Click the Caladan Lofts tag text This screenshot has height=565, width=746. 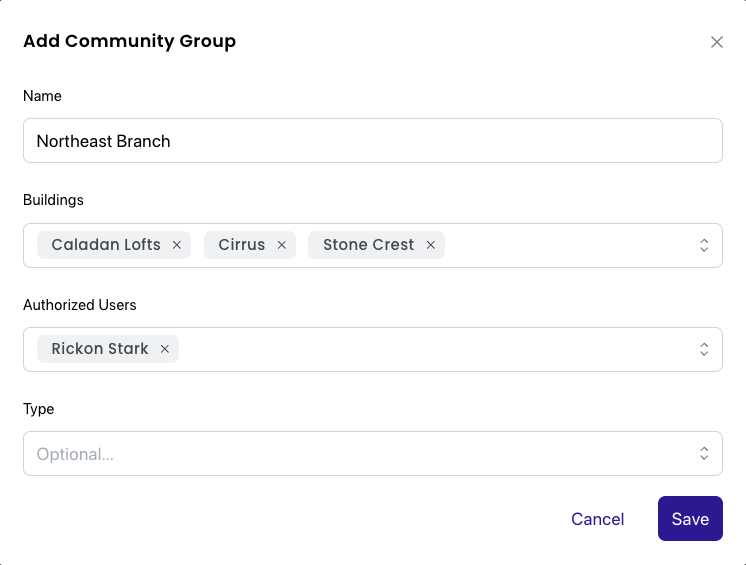point(106,244)
